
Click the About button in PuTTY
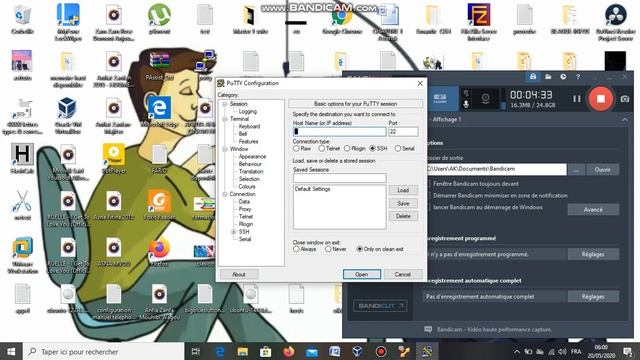point(239,274)
